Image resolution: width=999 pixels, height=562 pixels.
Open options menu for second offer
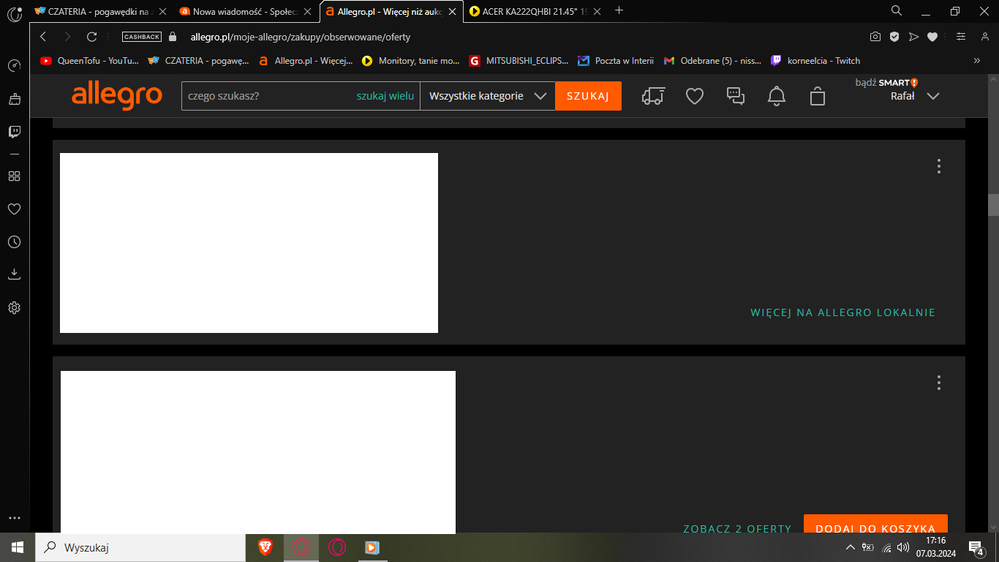coord(938,383)
